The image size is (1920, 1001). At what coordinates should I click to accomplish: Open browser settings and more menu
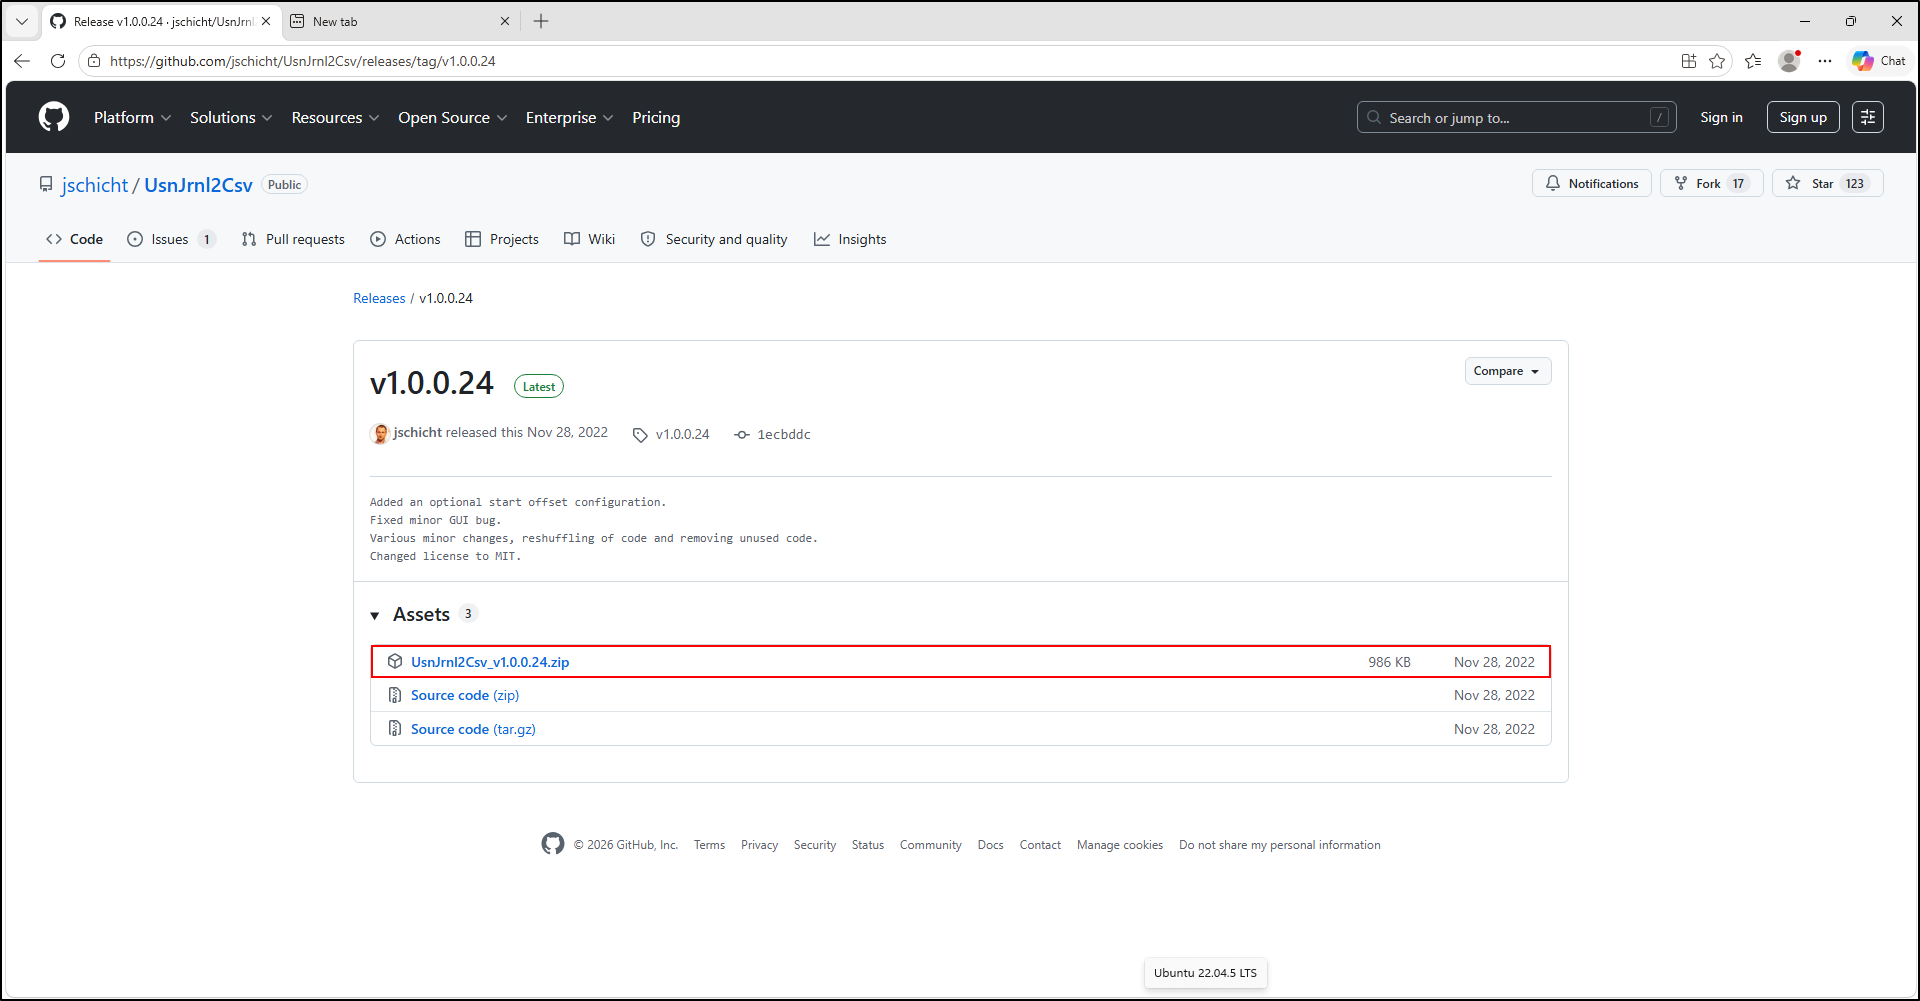[x=1825, y=61]
